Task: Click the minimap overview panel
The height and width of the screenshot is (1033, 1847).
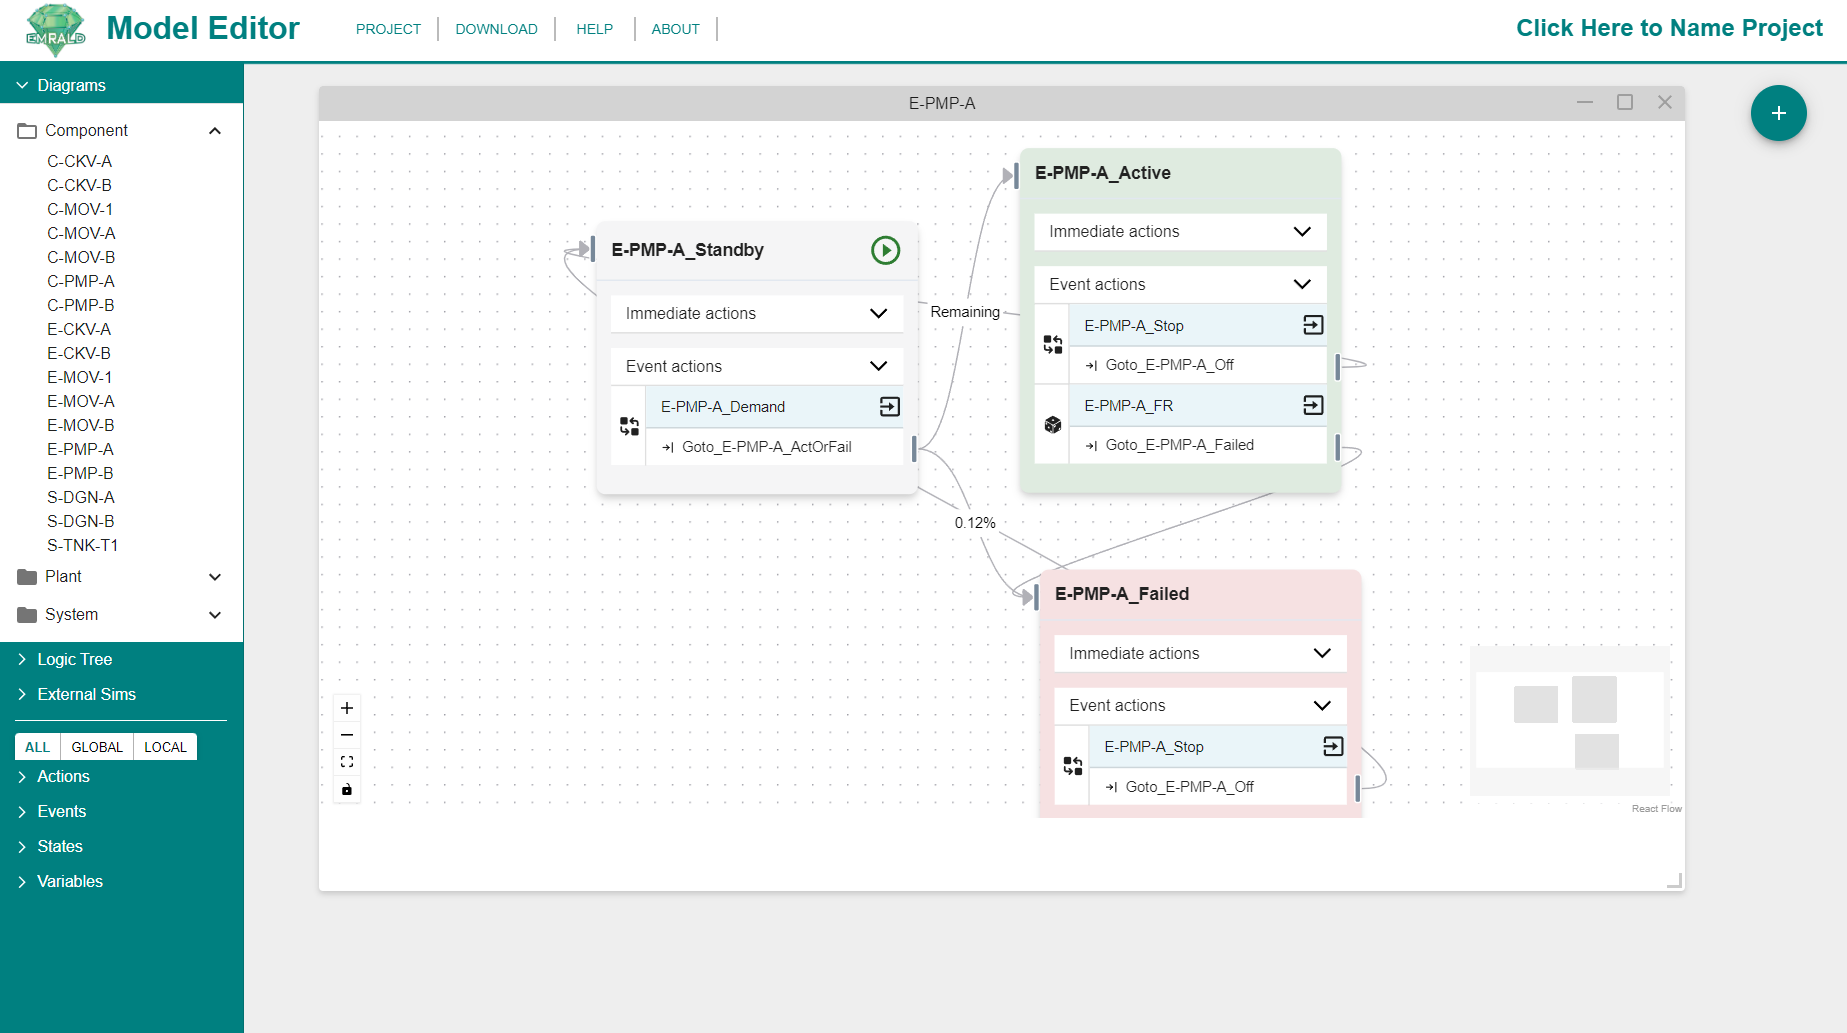Action: click(x=1570, y=721)
